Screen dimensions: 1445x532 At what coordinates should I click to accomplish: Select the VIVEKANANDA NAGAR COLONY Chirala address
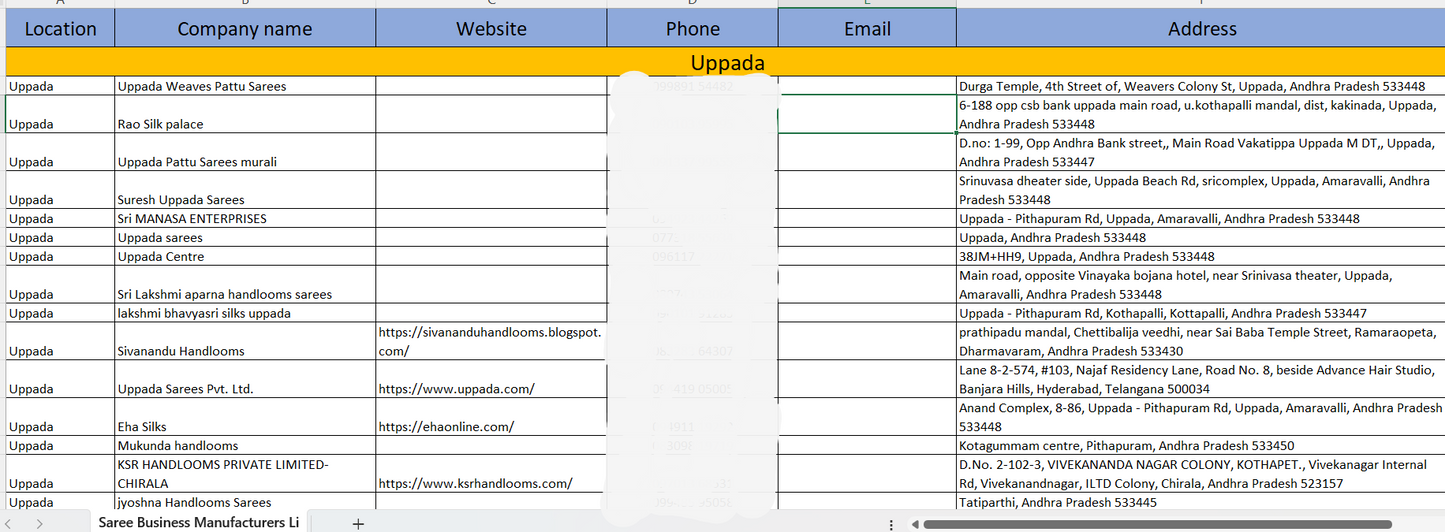point(1201,474)
